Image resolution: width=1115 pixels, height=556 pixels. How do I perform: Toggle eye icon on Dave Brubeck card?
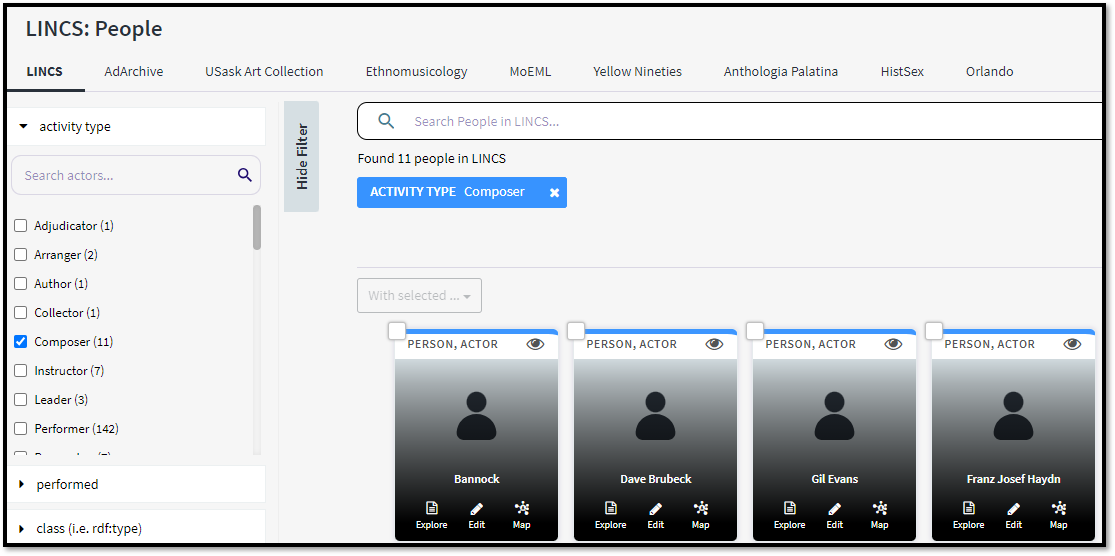[x=714, y=344]
